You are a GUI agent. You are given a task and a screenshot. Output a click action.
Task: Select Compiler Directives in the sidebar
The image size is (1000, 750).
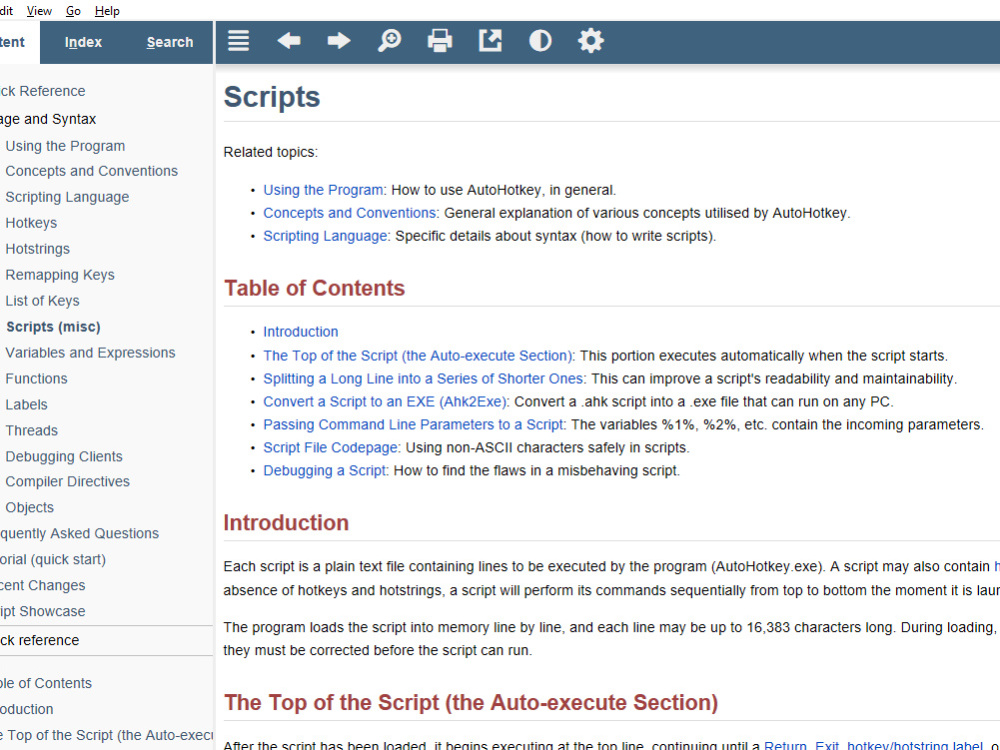pyautogui.click(x=67, y=482)
